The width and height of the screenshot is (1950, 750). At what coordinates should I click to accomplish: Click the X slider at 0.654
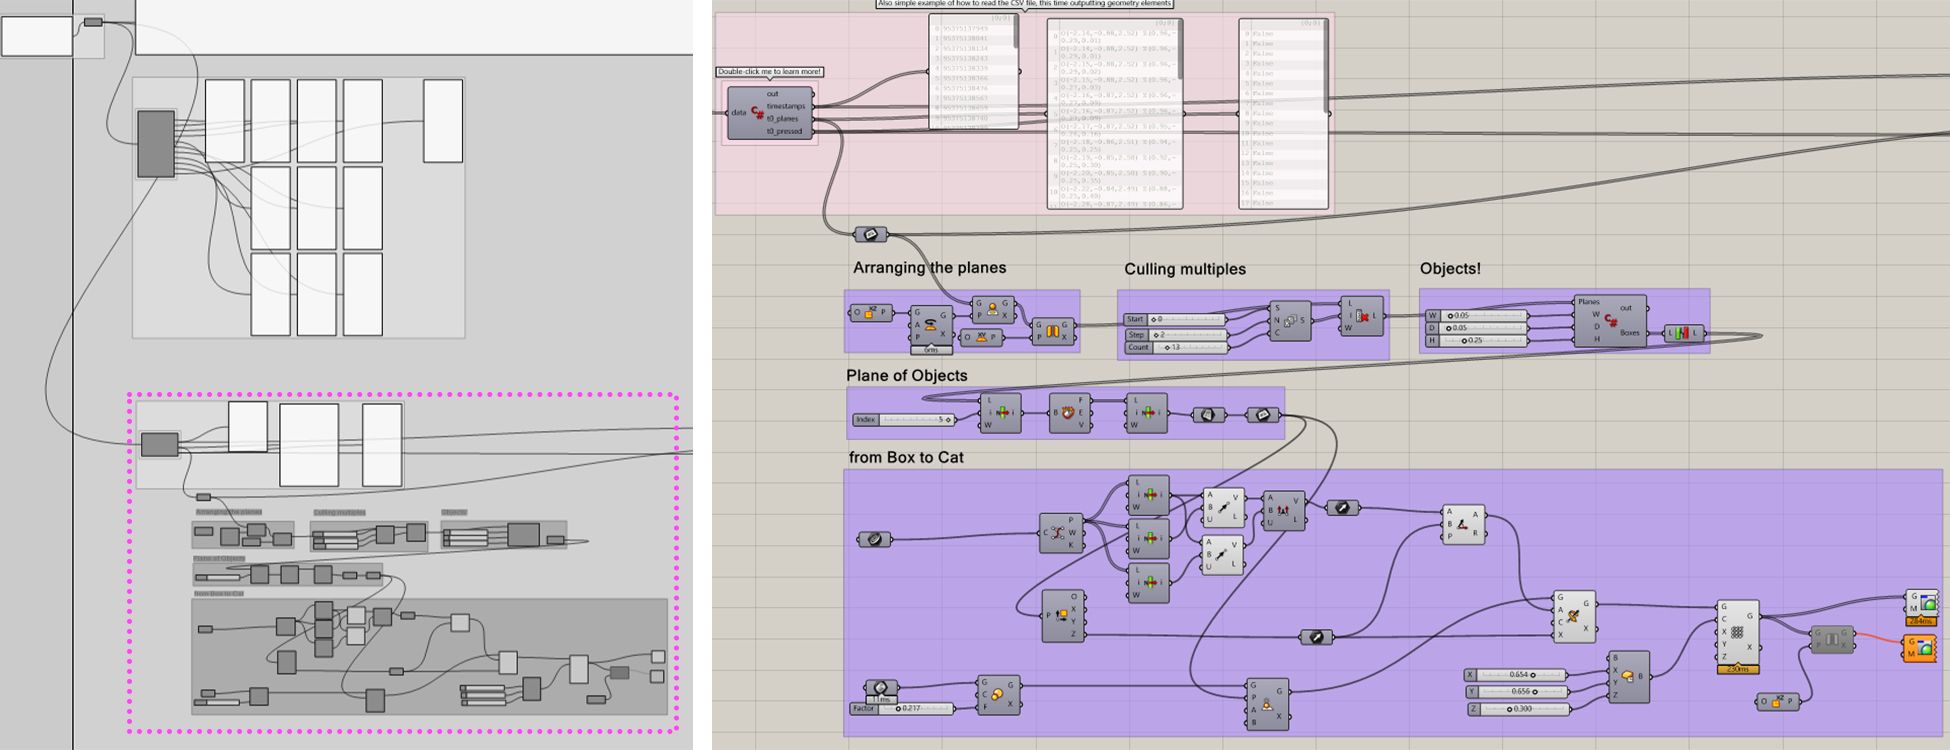pyautogui.click(x=1515, y=675)
